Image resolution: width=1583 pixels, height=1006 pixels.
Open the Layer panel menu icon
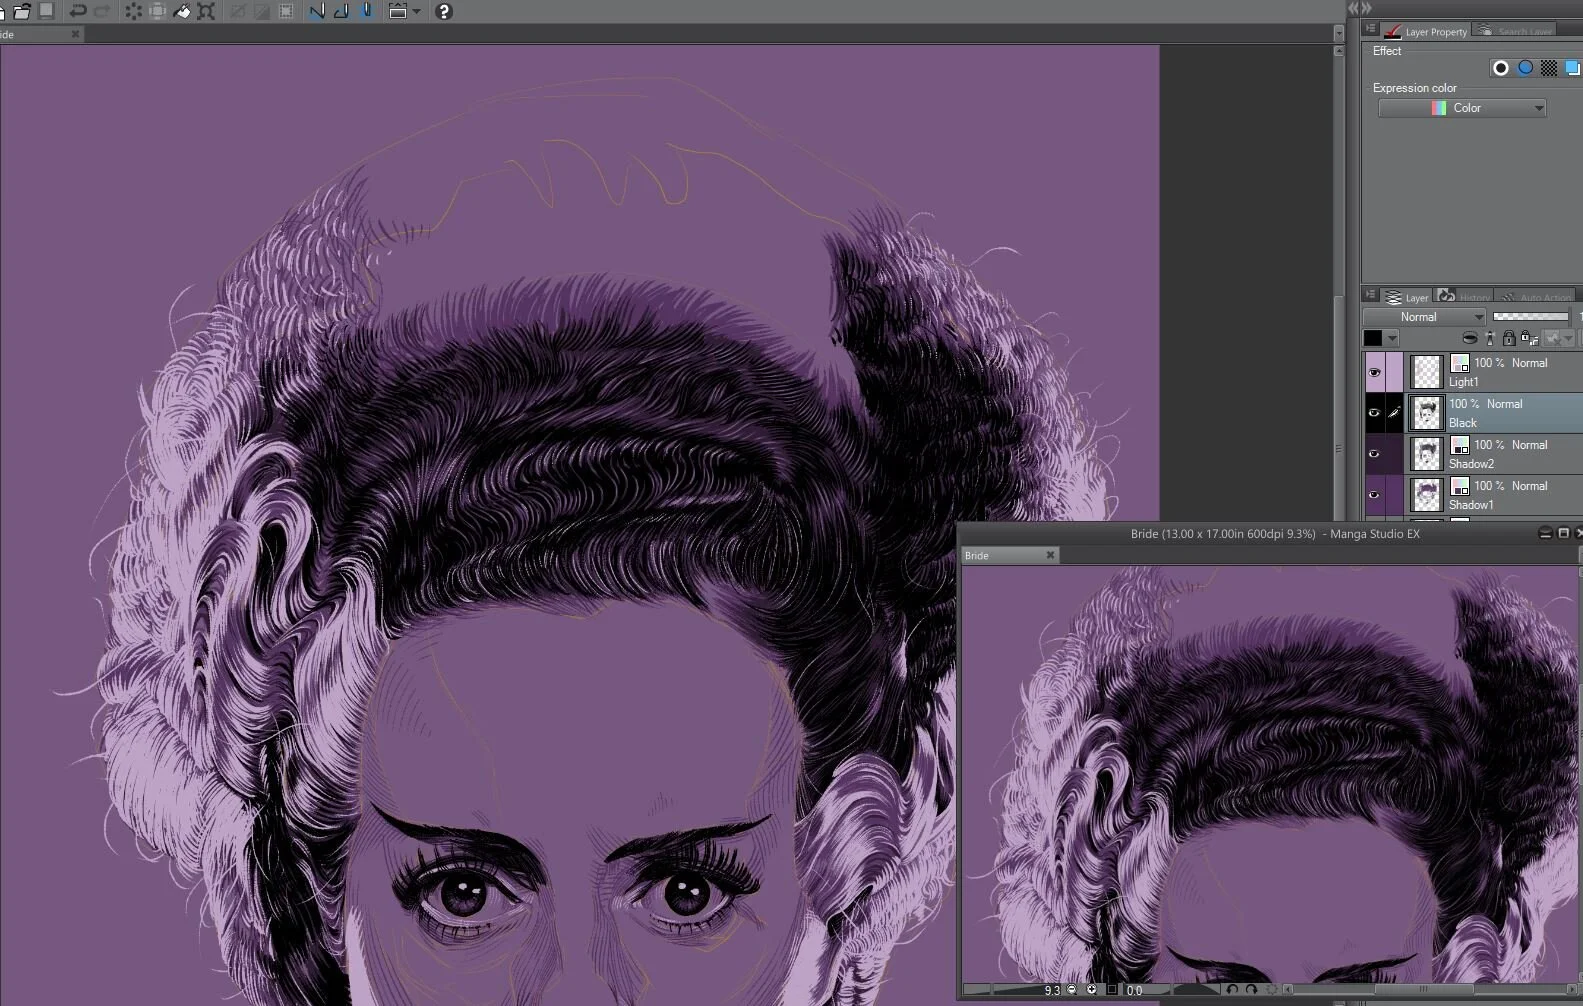pyautogui.click(x=1371, y=296)
